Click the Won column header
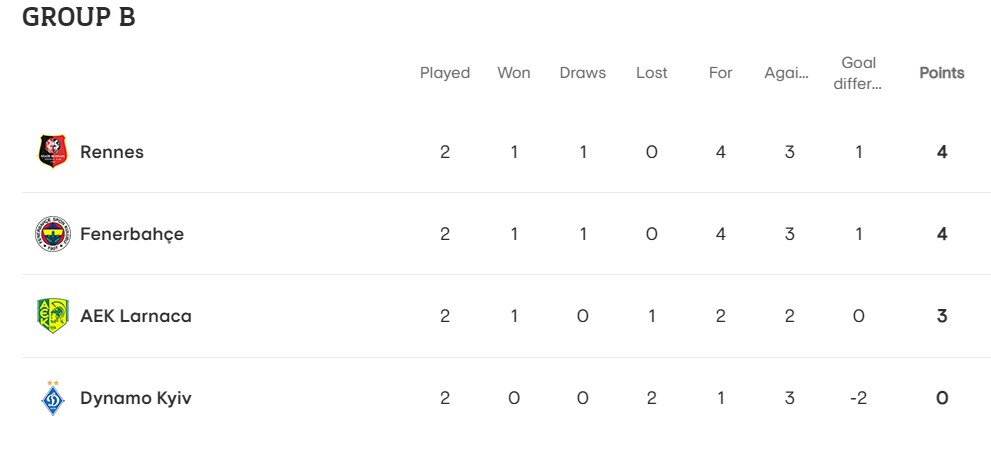The height and width of the screenshot is (452, 991). tap(514, 73)
